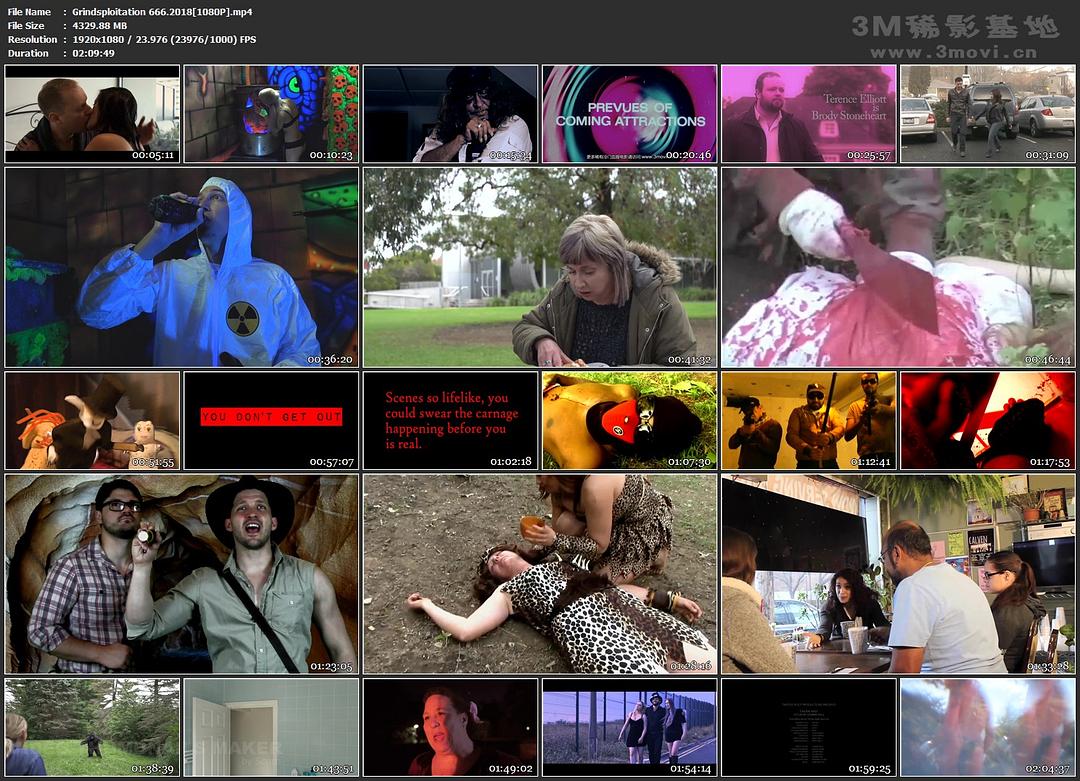Select the open white door thumbnail
Image resolution: width=1080 pixels, height=781 pixels.
(271, 727)
